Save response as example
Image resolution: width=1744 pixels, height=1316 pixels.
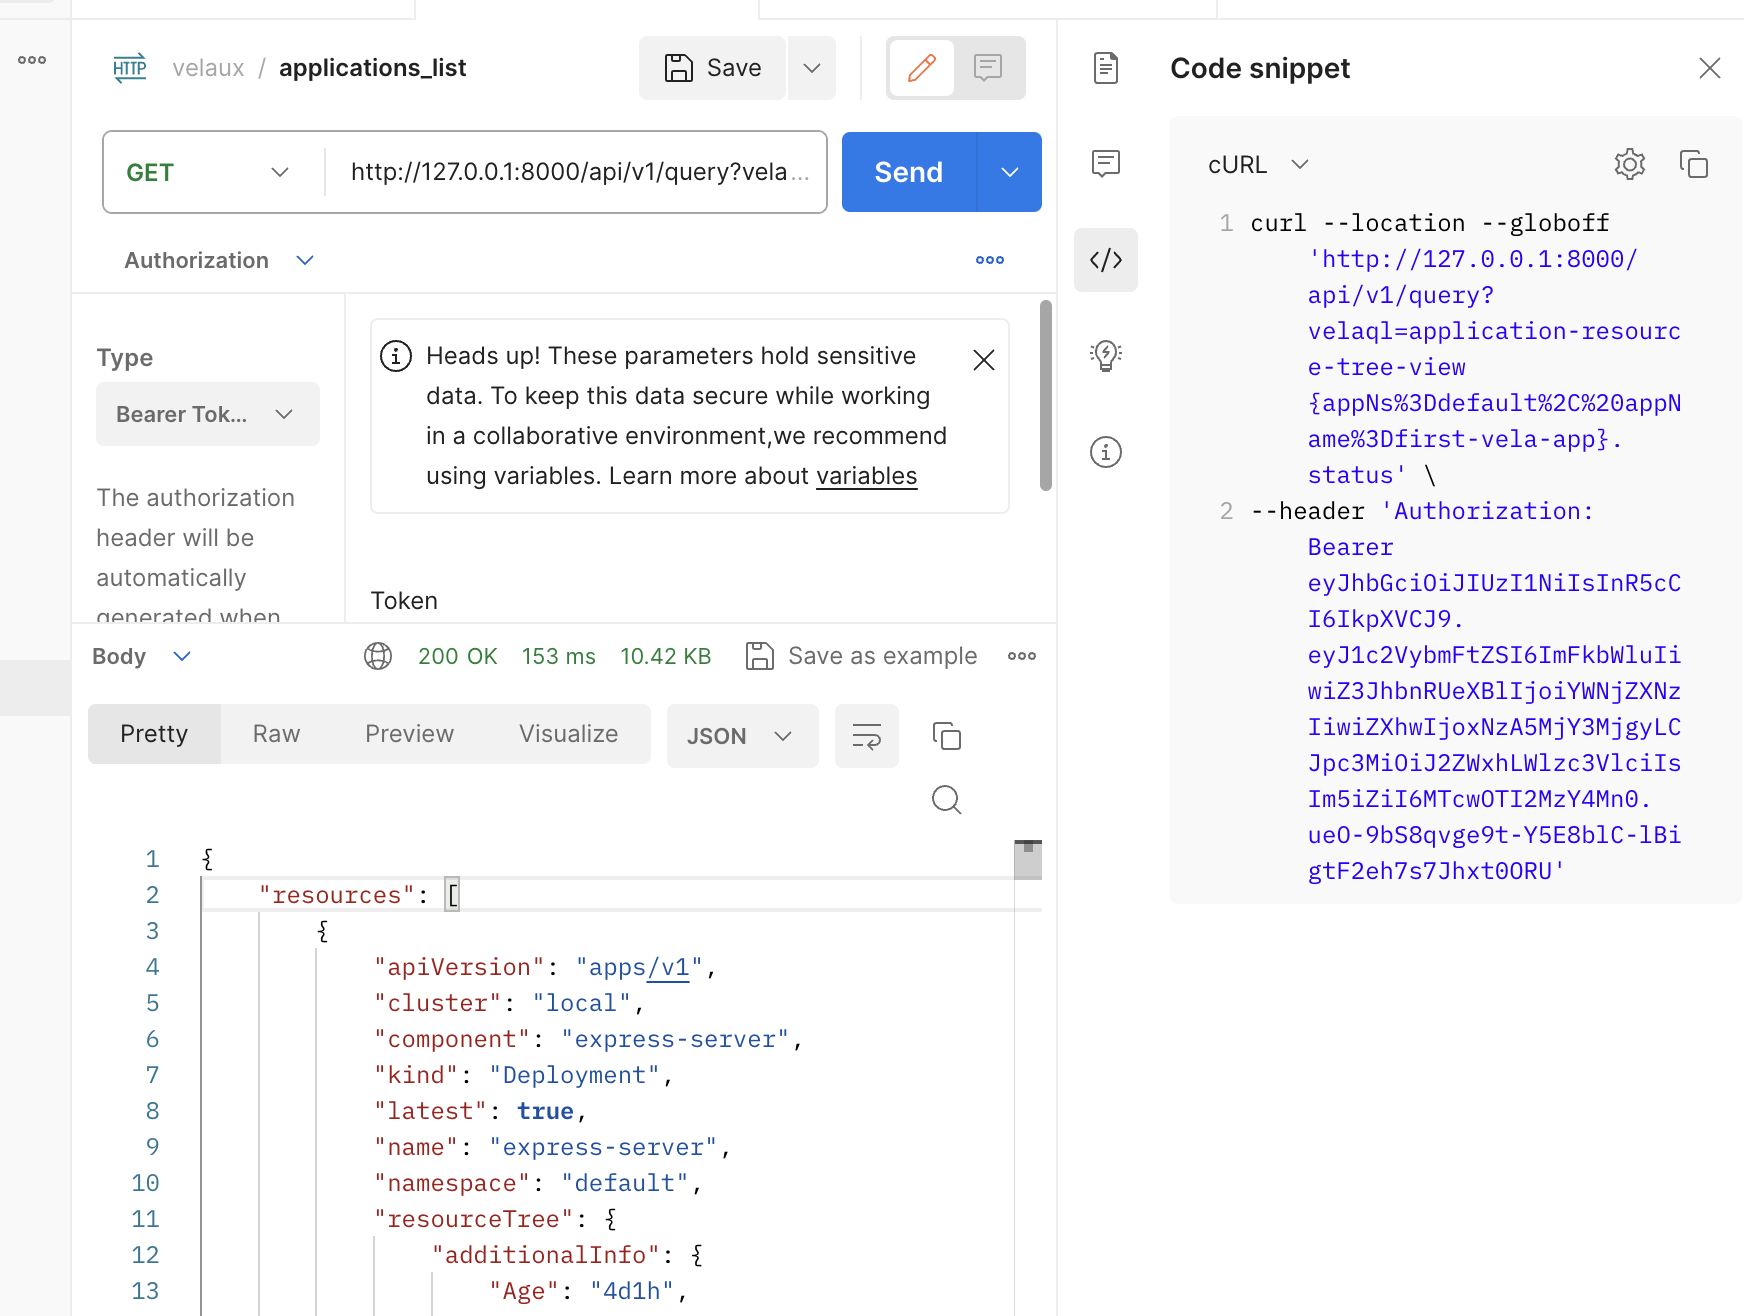(x=861, y=656)
